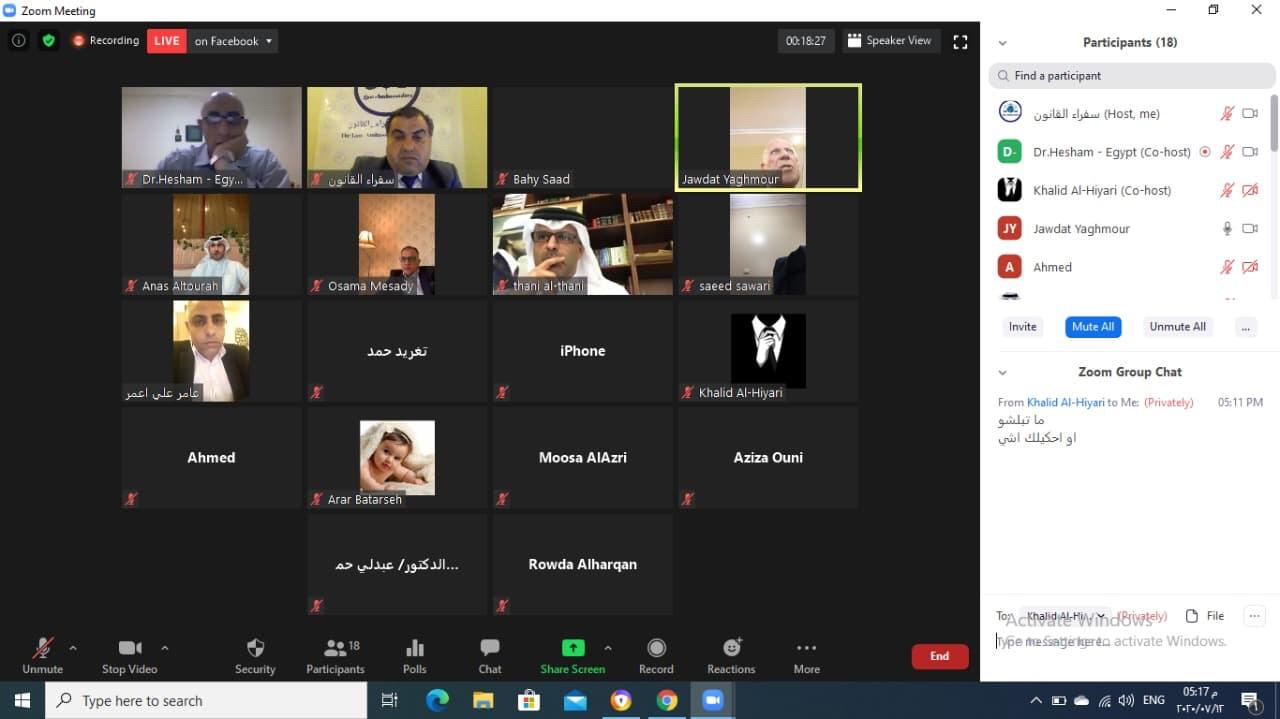
Task: Stop your video
Action: 130,655
